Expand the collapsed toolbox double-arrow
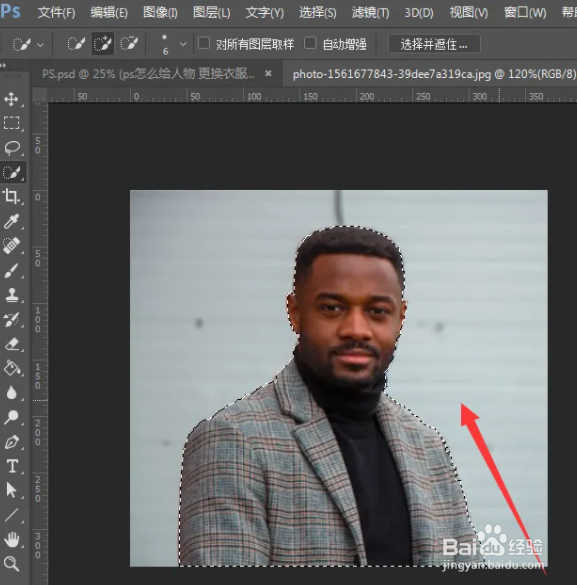The height and width of the screenshot is (585, 577). coord(3,66)
